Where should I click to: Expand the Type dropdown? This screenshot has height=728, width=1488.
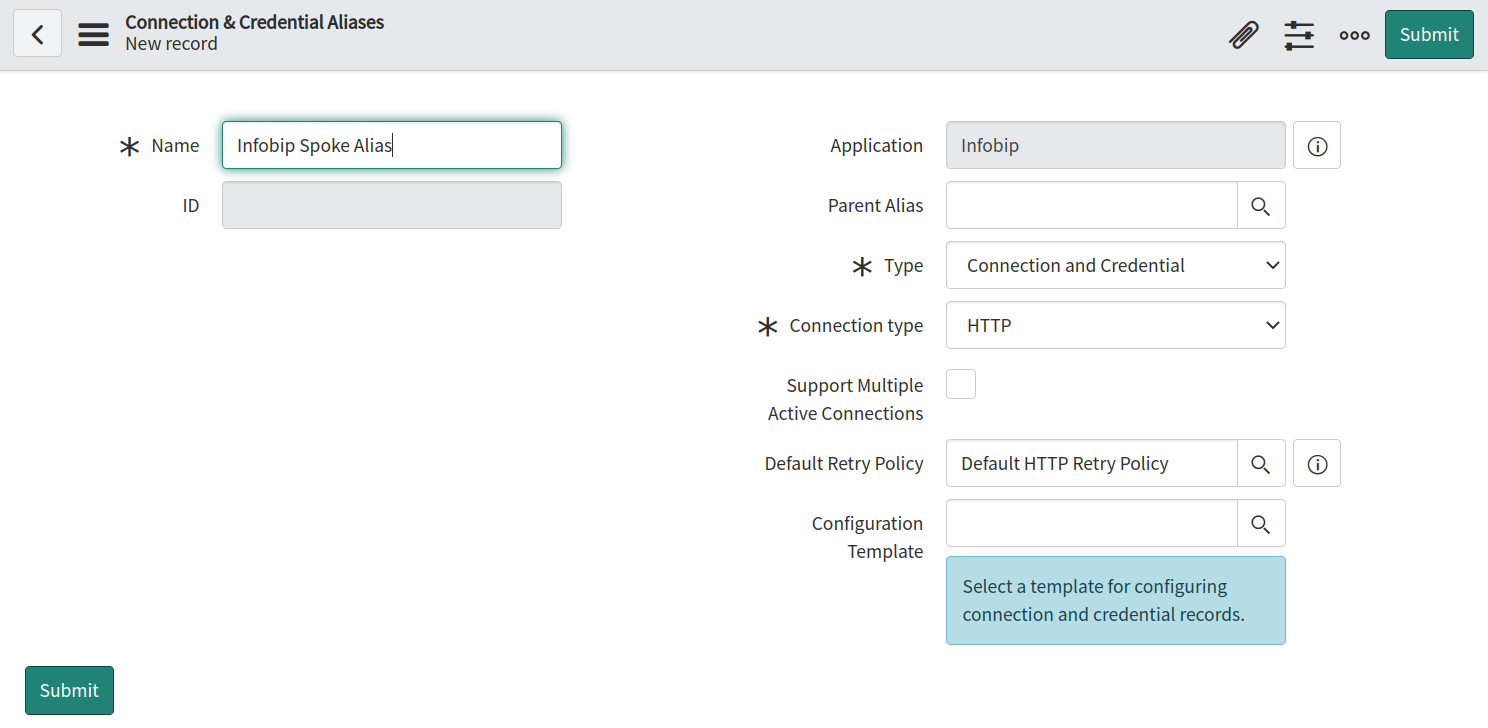tap(1115, 266)
